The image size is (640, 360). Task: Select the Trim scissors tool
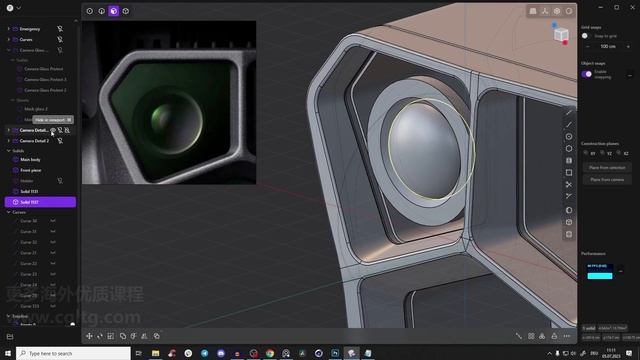point(569,184)
